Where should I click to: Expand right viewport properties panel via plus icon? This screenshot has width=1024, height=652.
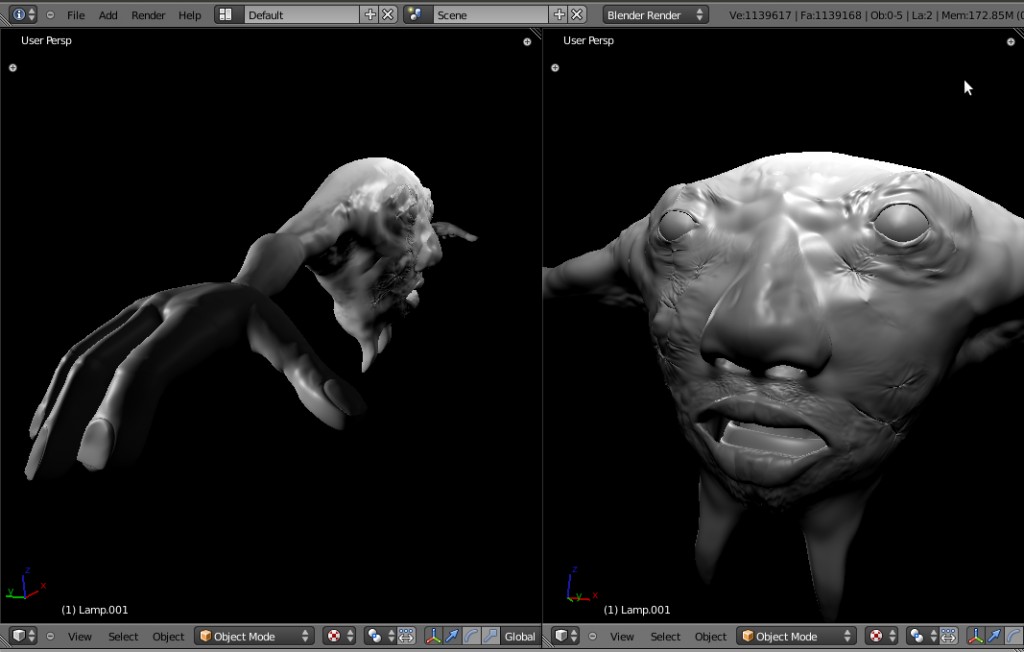pos(1009,42)
